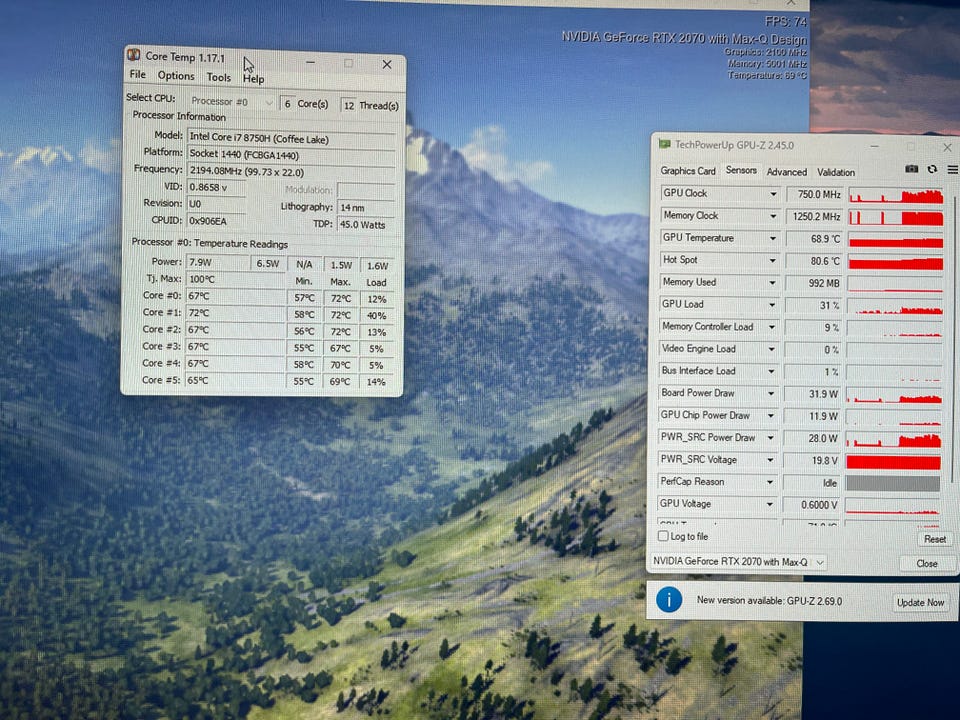Click the GPU Temperature history graph
The width and height of the screenshot is (960, 720).
pos(896,239)
